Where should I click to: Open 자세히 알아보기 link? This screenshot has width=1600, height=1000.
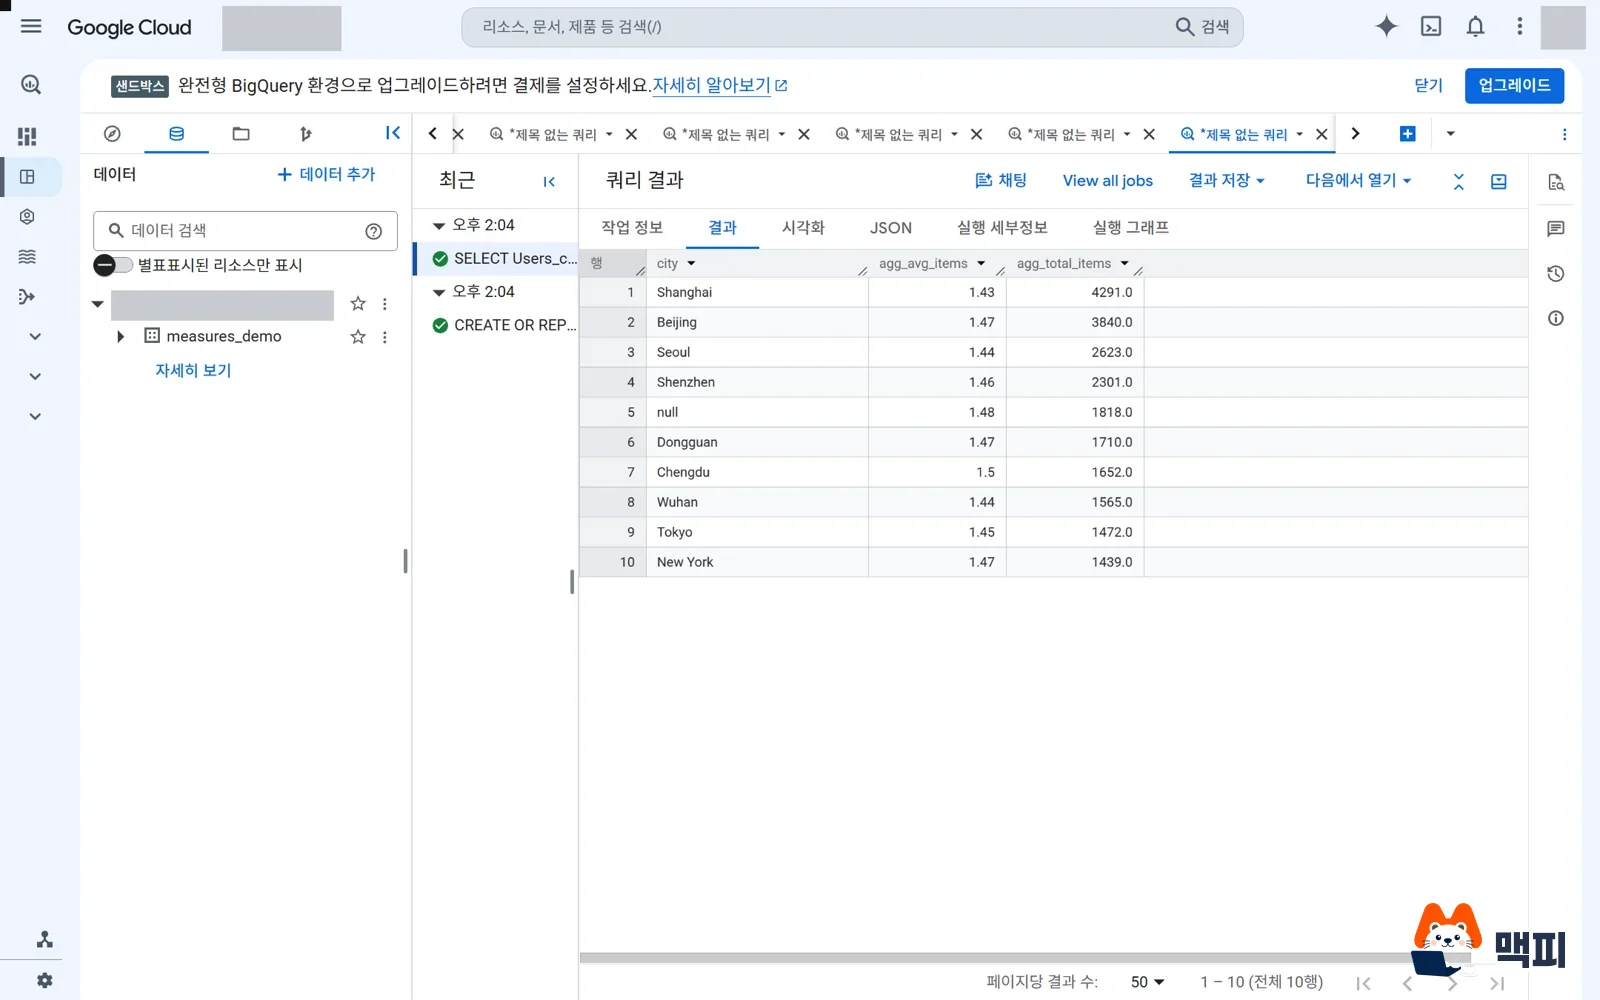720,85
